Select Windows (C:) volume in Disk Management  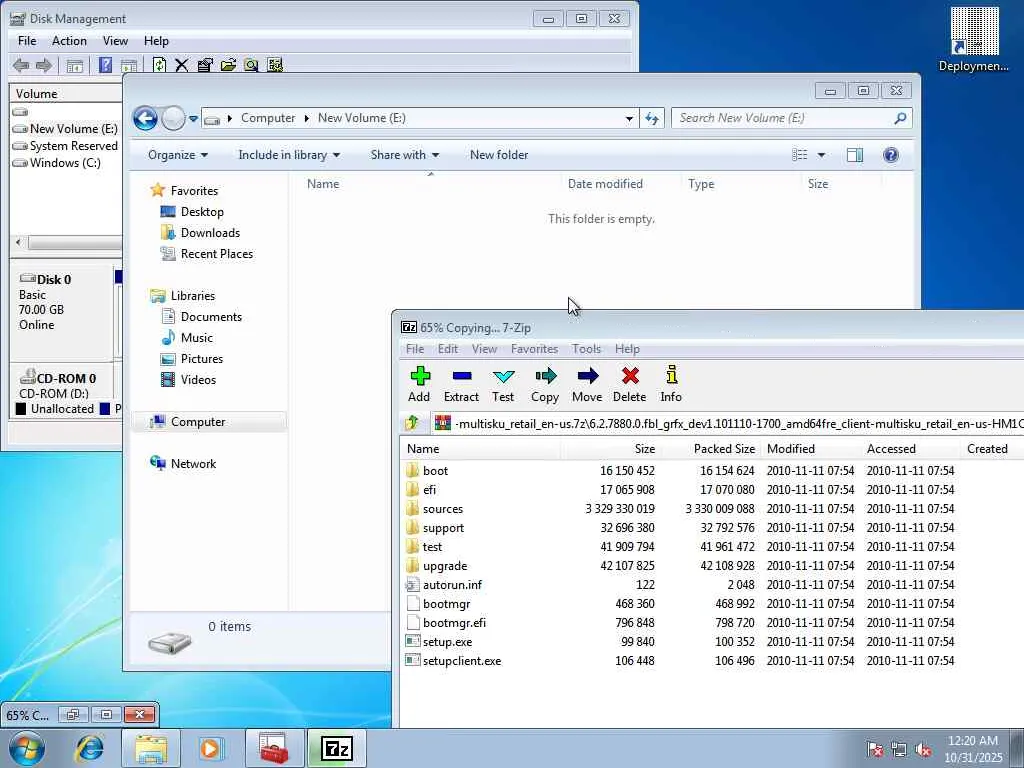(65, 163)
